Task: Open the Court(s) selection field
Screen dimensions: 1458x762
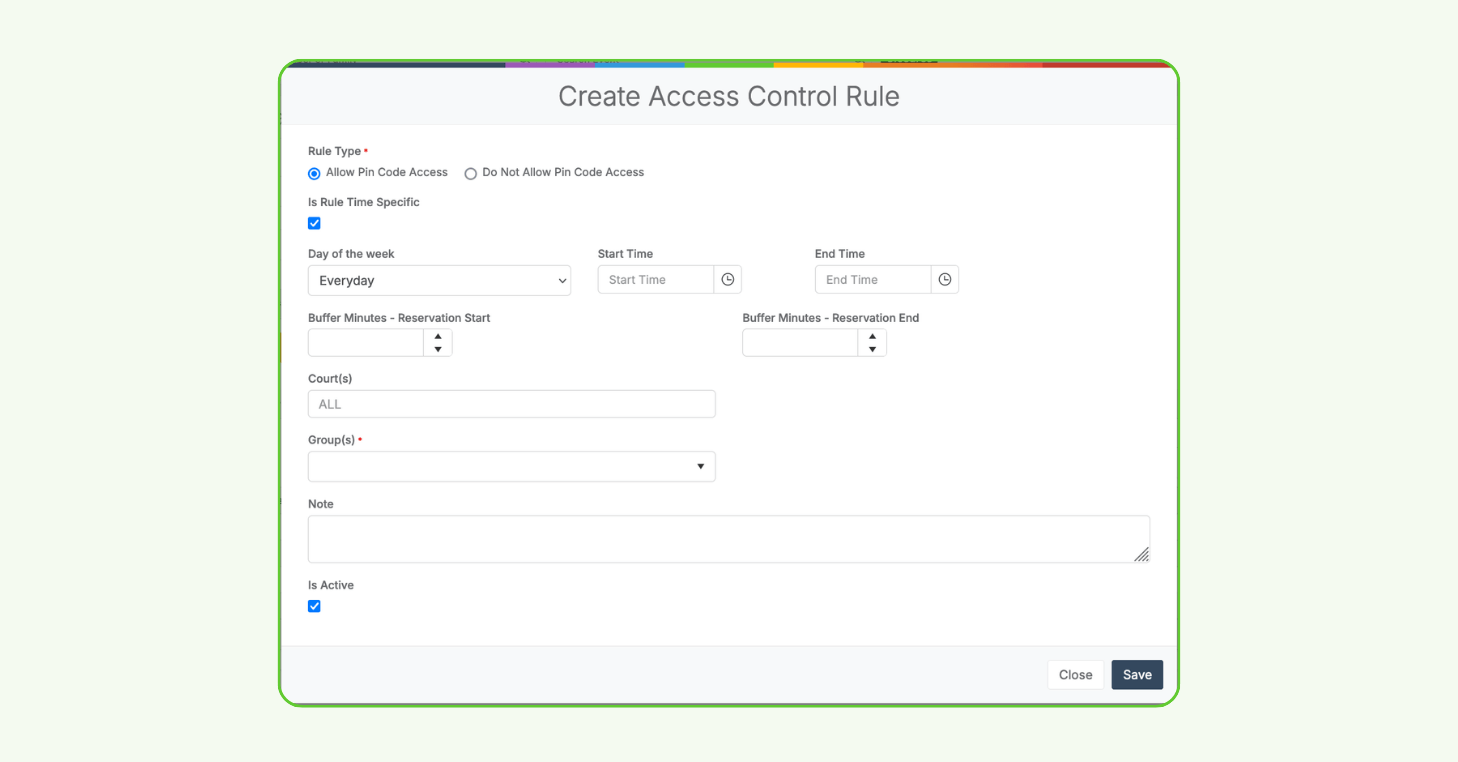Action: pyautogui.click(x=511, y=404)
